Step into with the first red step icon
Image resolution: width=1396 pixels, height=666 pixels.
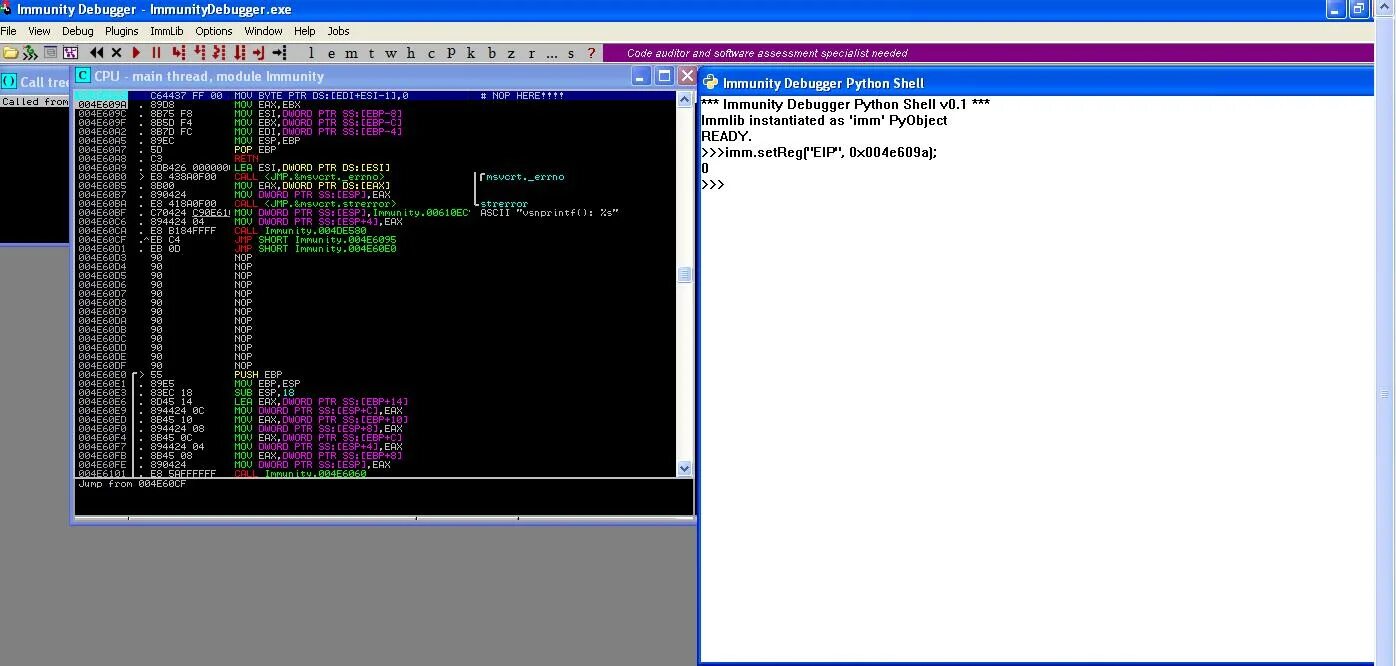coord(178,53)
